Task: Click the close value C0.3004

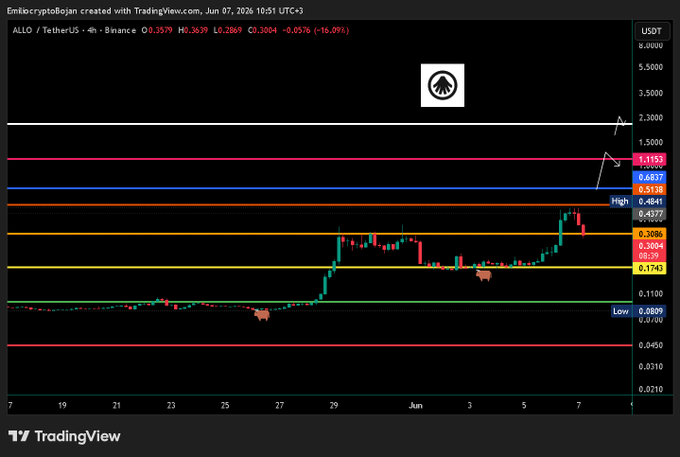Action: click(x=262, y=30)
